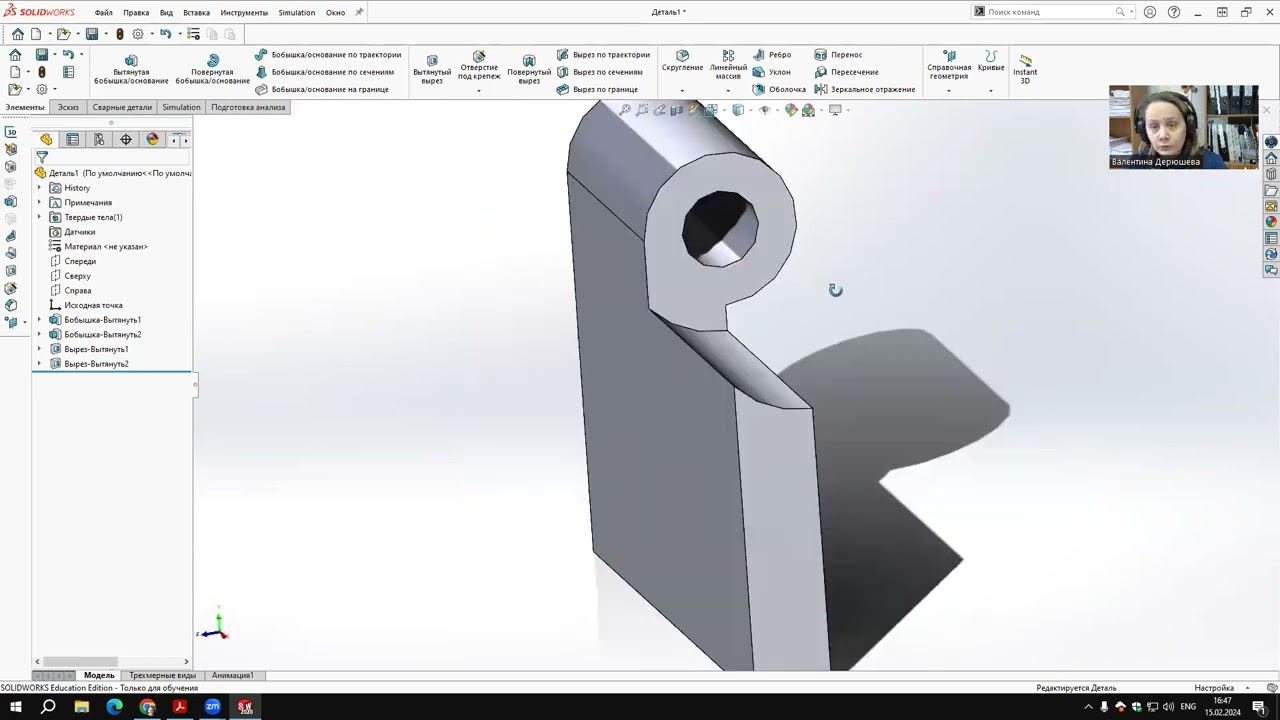Click Материал <не указан> item
Viewport: 1280px width, 720px height.
click(105, 247)
